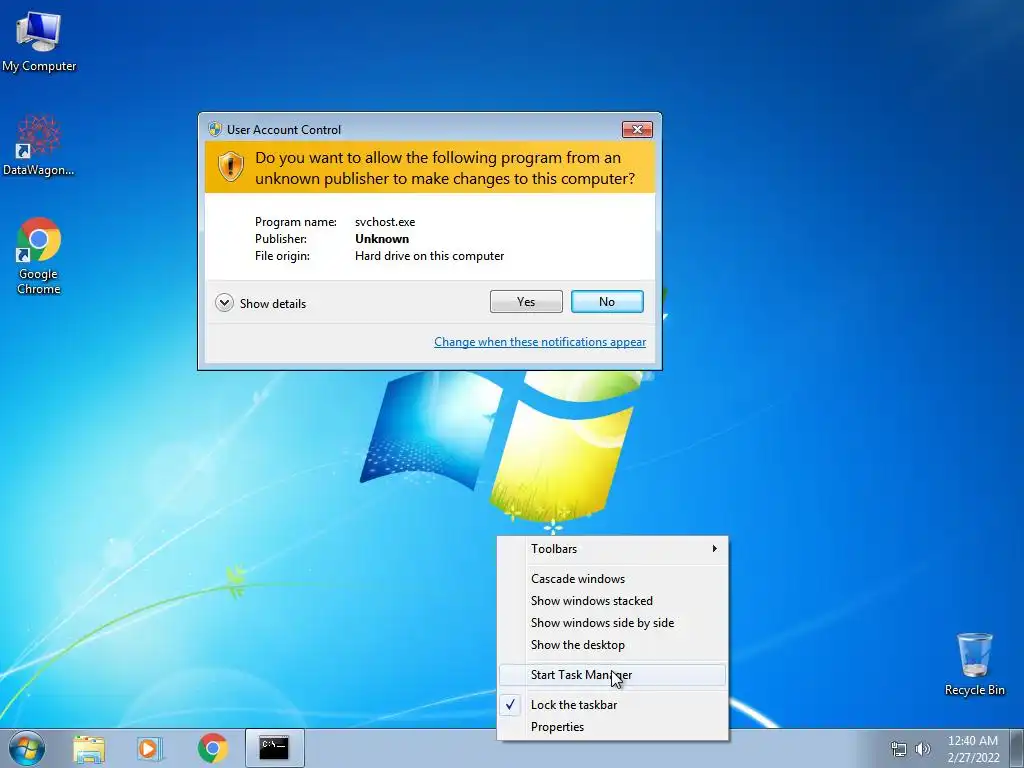
Task: Choose Cascade windows
Action: [613, 579]
